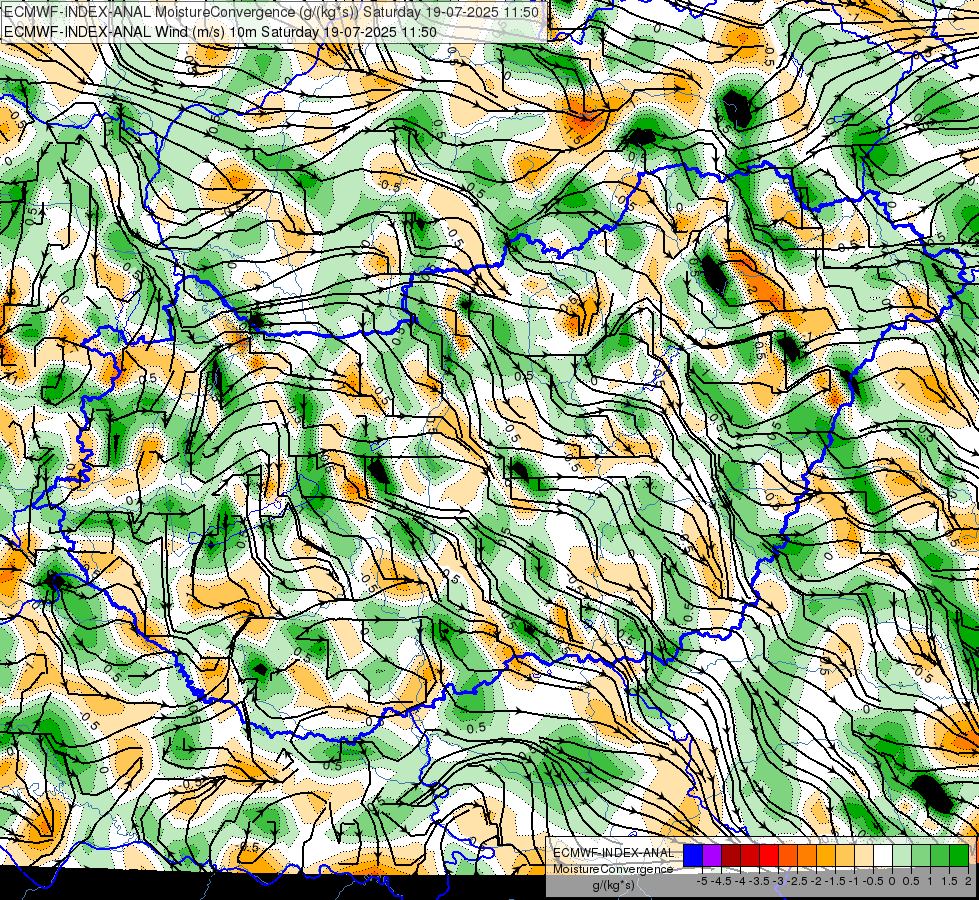Click the peach swatch between -1 and -0.5

coord(864,855)
